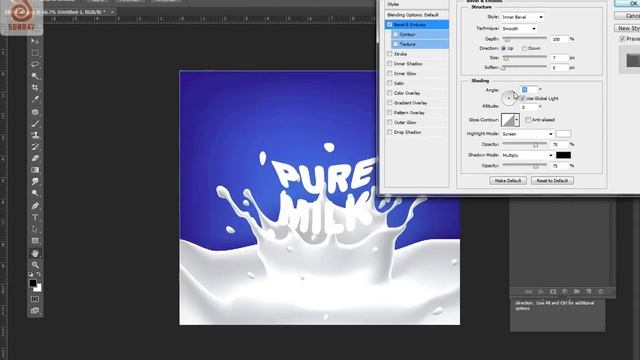Open the Shadow Mode dropdown
The width and height of the screenshot is (640, 360).
tap(527, 155)
